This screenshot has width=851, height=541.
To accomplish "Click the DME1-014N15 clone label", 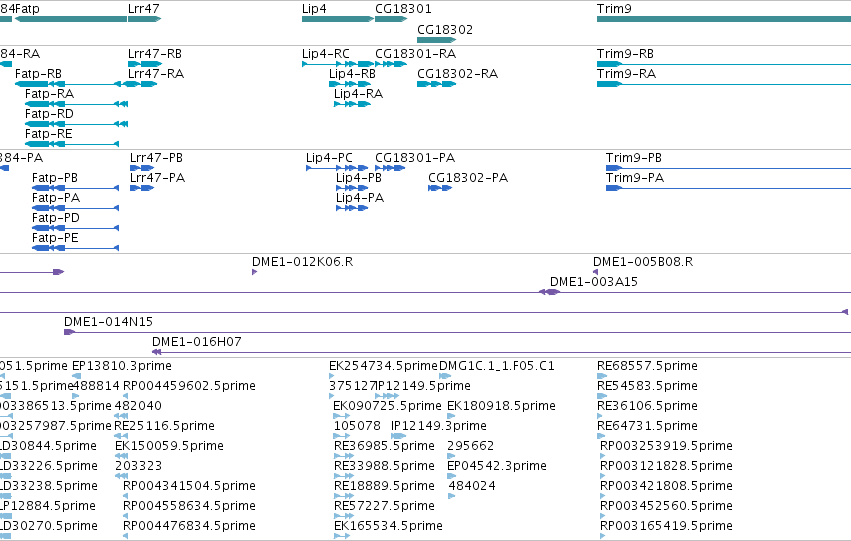I will (x=109, y=322).
